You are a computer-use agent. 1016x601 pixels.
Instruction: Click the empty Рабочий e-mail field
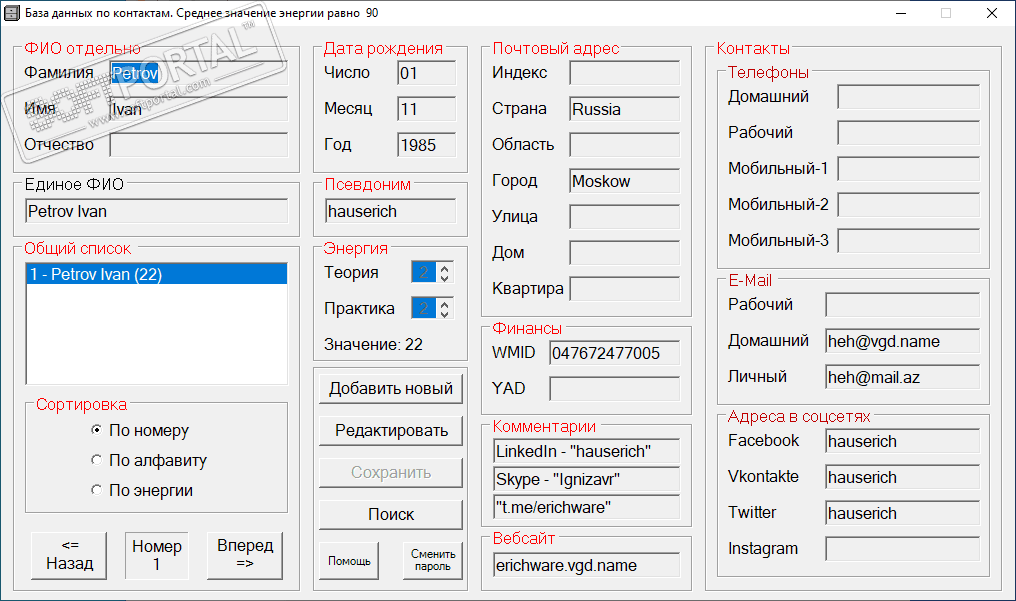903,305
